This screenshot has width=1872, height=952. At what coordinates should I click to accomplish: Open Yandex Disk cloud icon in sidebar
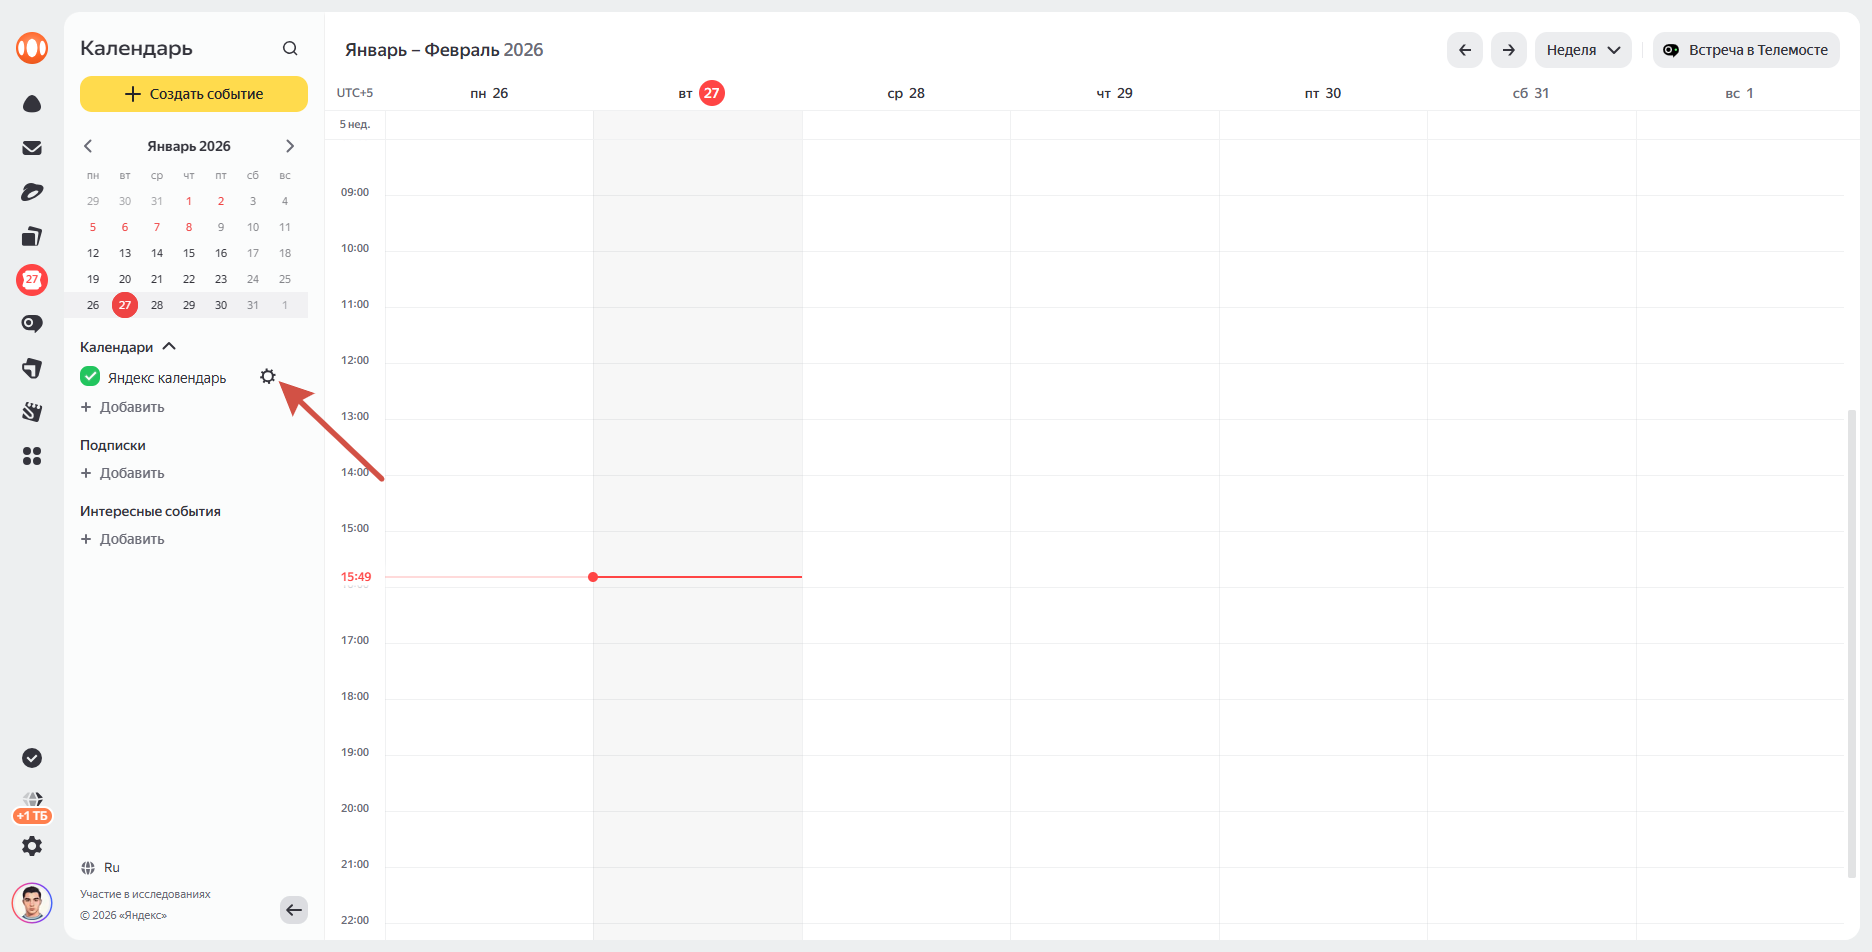pos(32,104)
